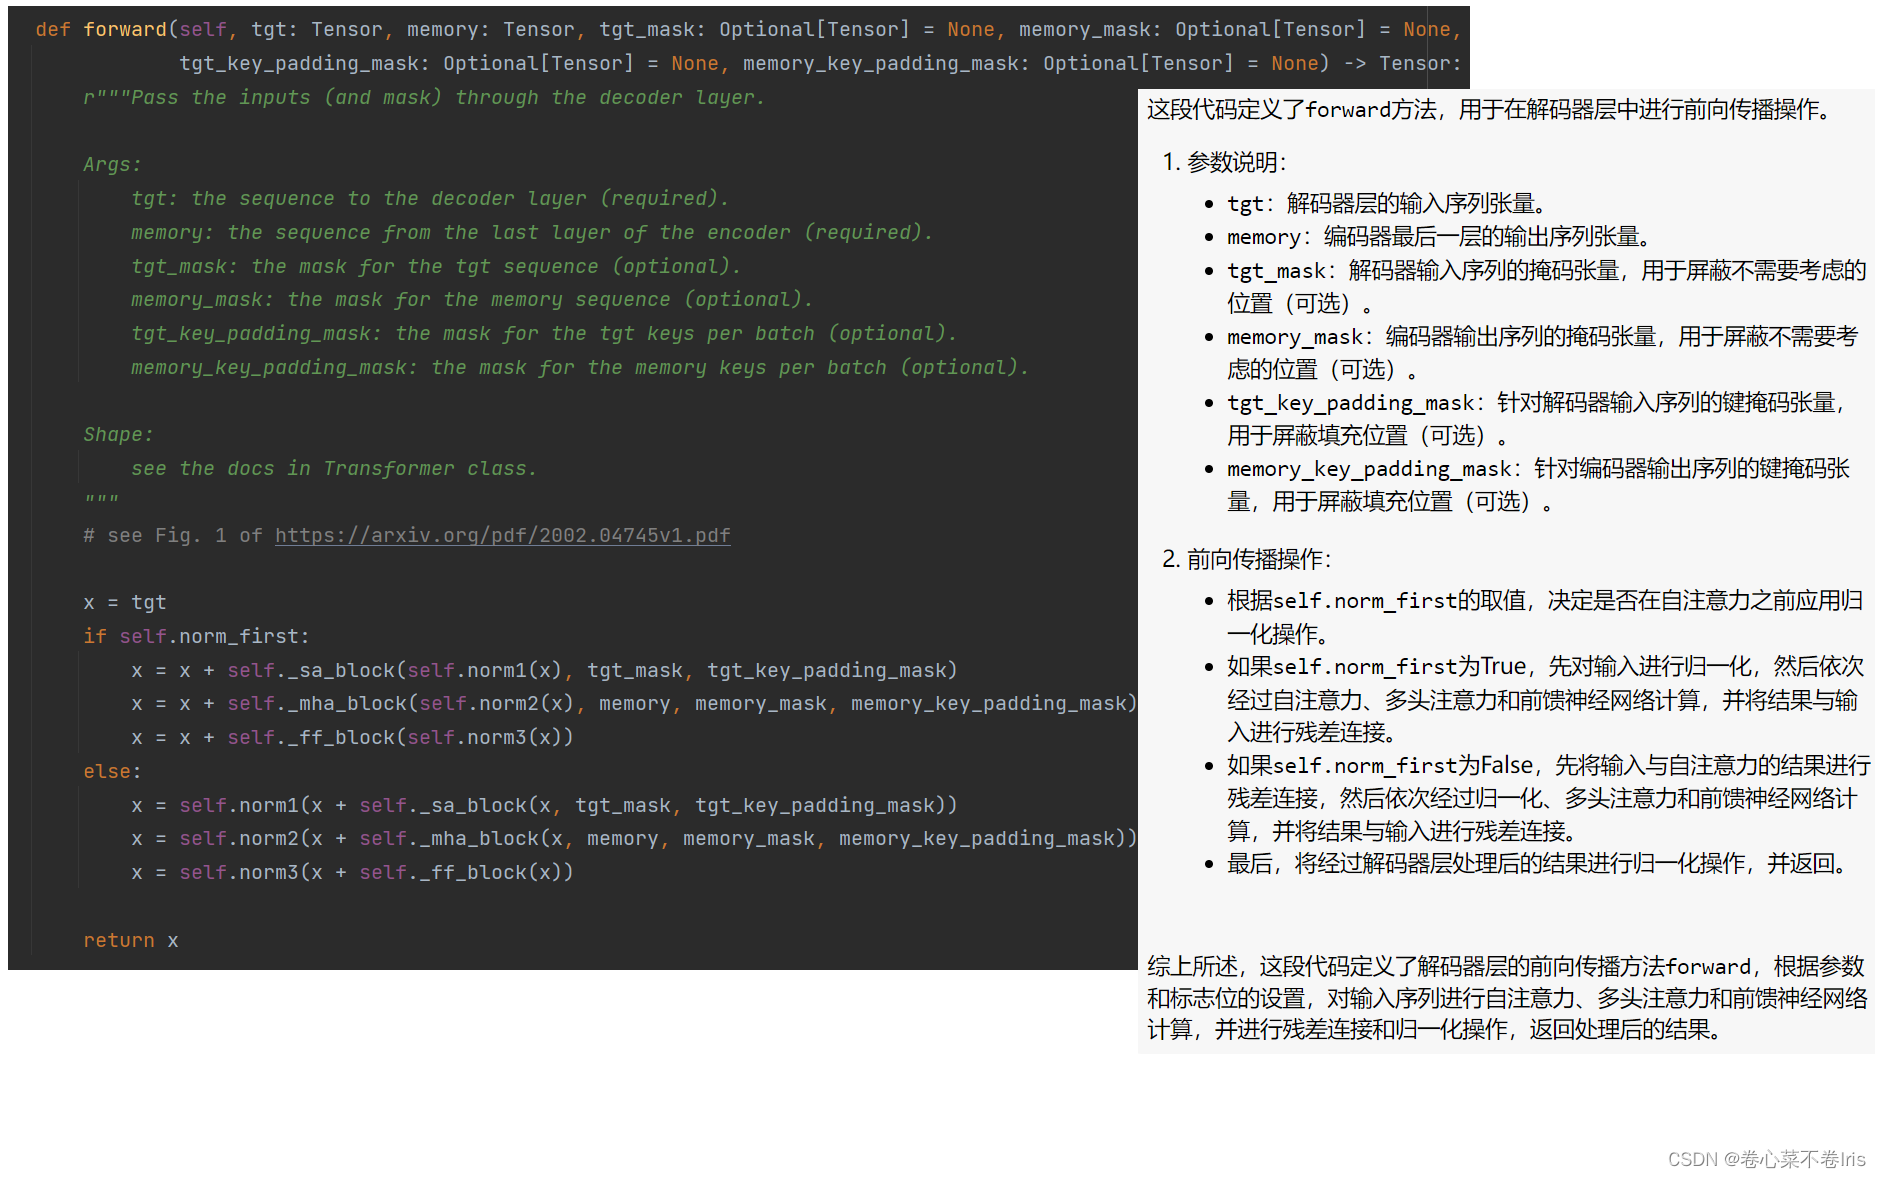Click docstring line 'memory: the sequence from the last layer'
The image size is (1881, 1178).
tap(532, 232)
